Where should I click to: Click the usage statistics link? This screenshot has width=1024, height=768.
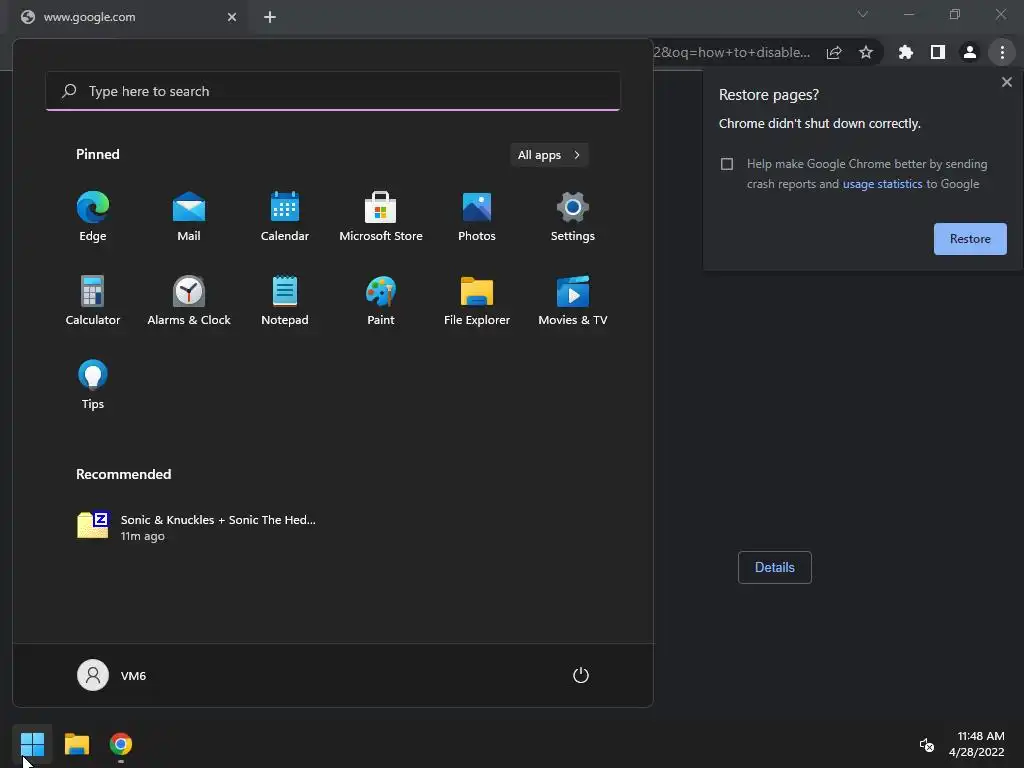(x=882, y=184)
